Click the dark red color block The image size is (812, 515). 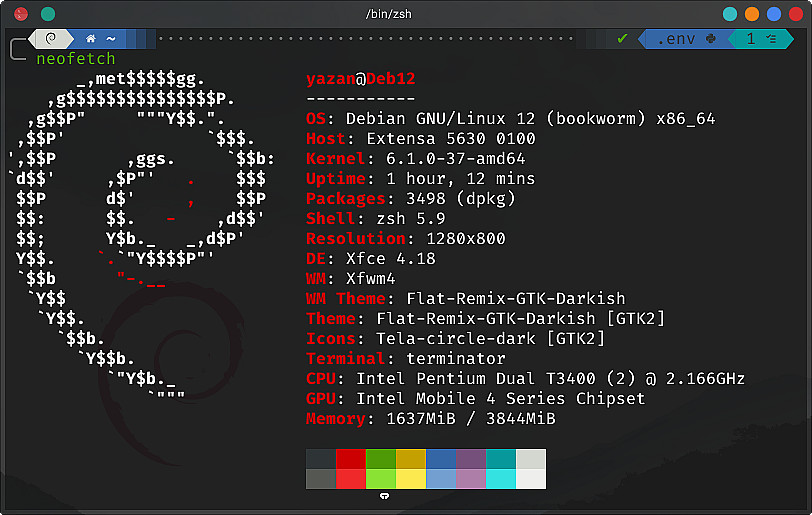(351, 459)
